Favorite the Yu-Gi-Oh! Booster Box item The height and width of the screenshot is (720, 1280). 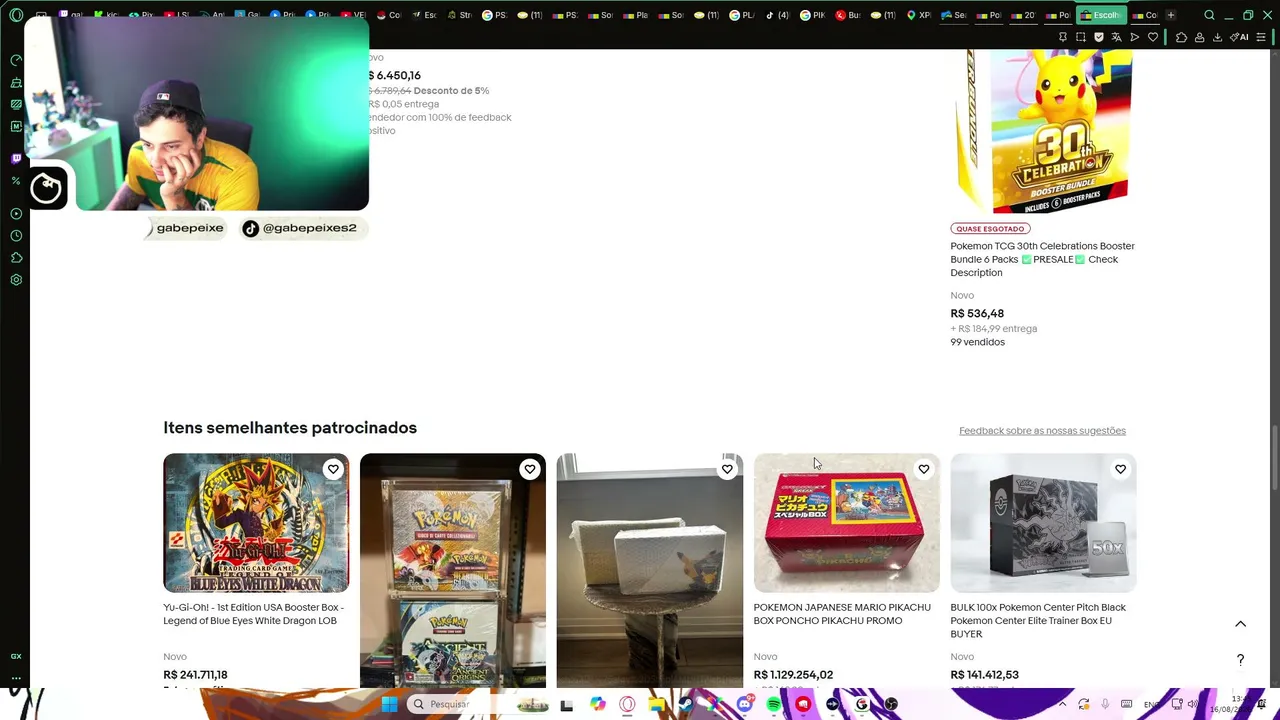click(333, 469)
